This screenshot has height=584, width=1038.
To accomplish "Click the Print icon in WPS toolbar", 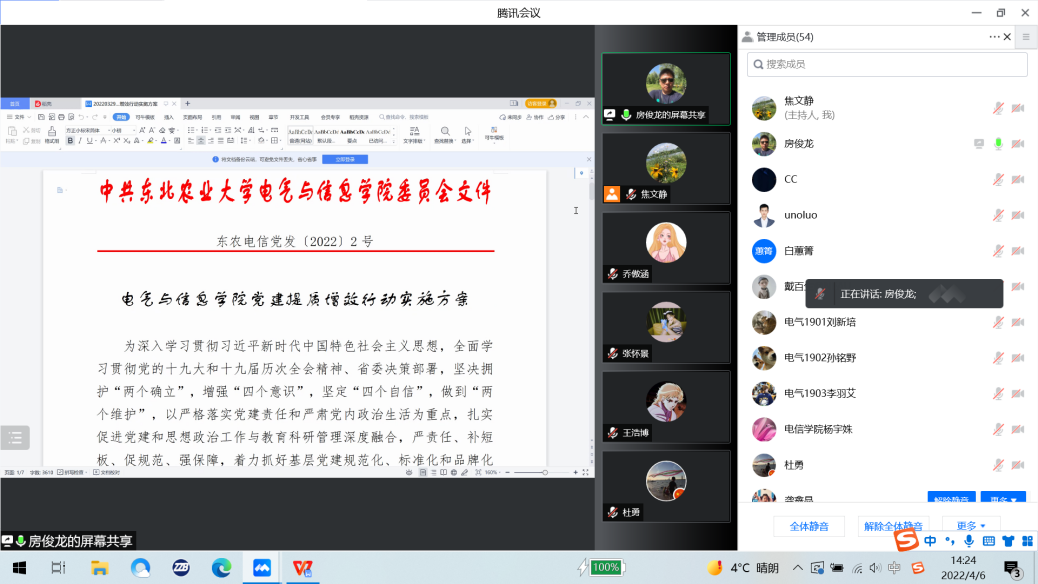I will point(60,116).
